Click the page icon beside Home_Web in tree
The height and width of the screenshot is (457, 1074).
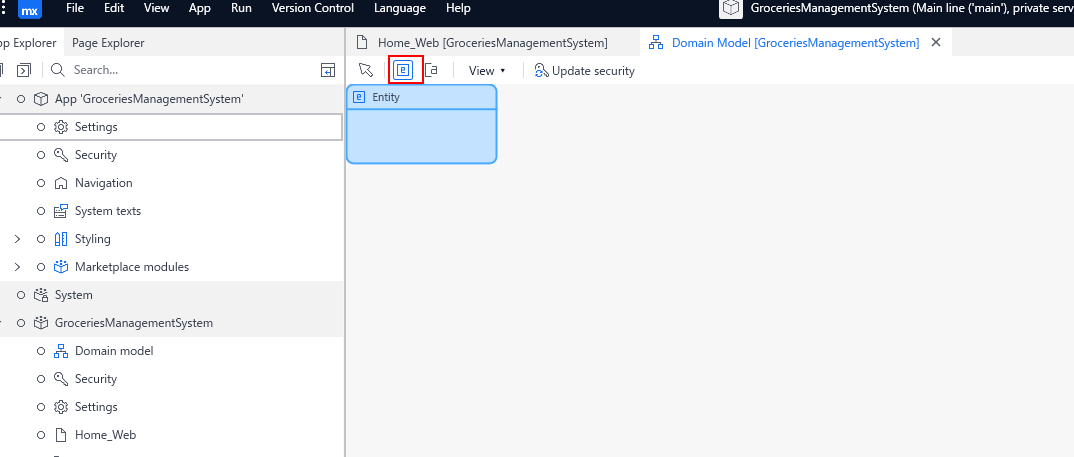(x=61, y=435)
